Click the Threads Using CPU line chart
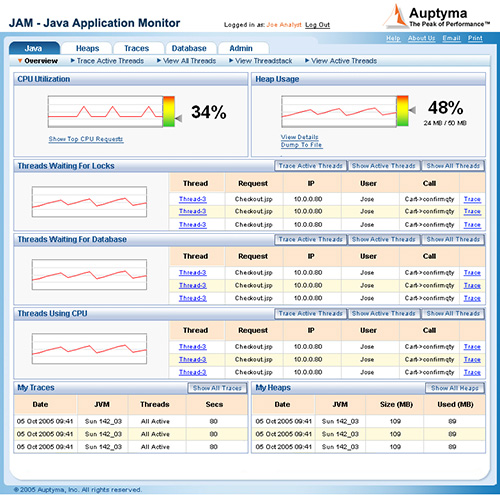Viewport: 500px width, 495px height. pyautogui.click(x=89, y=349)
